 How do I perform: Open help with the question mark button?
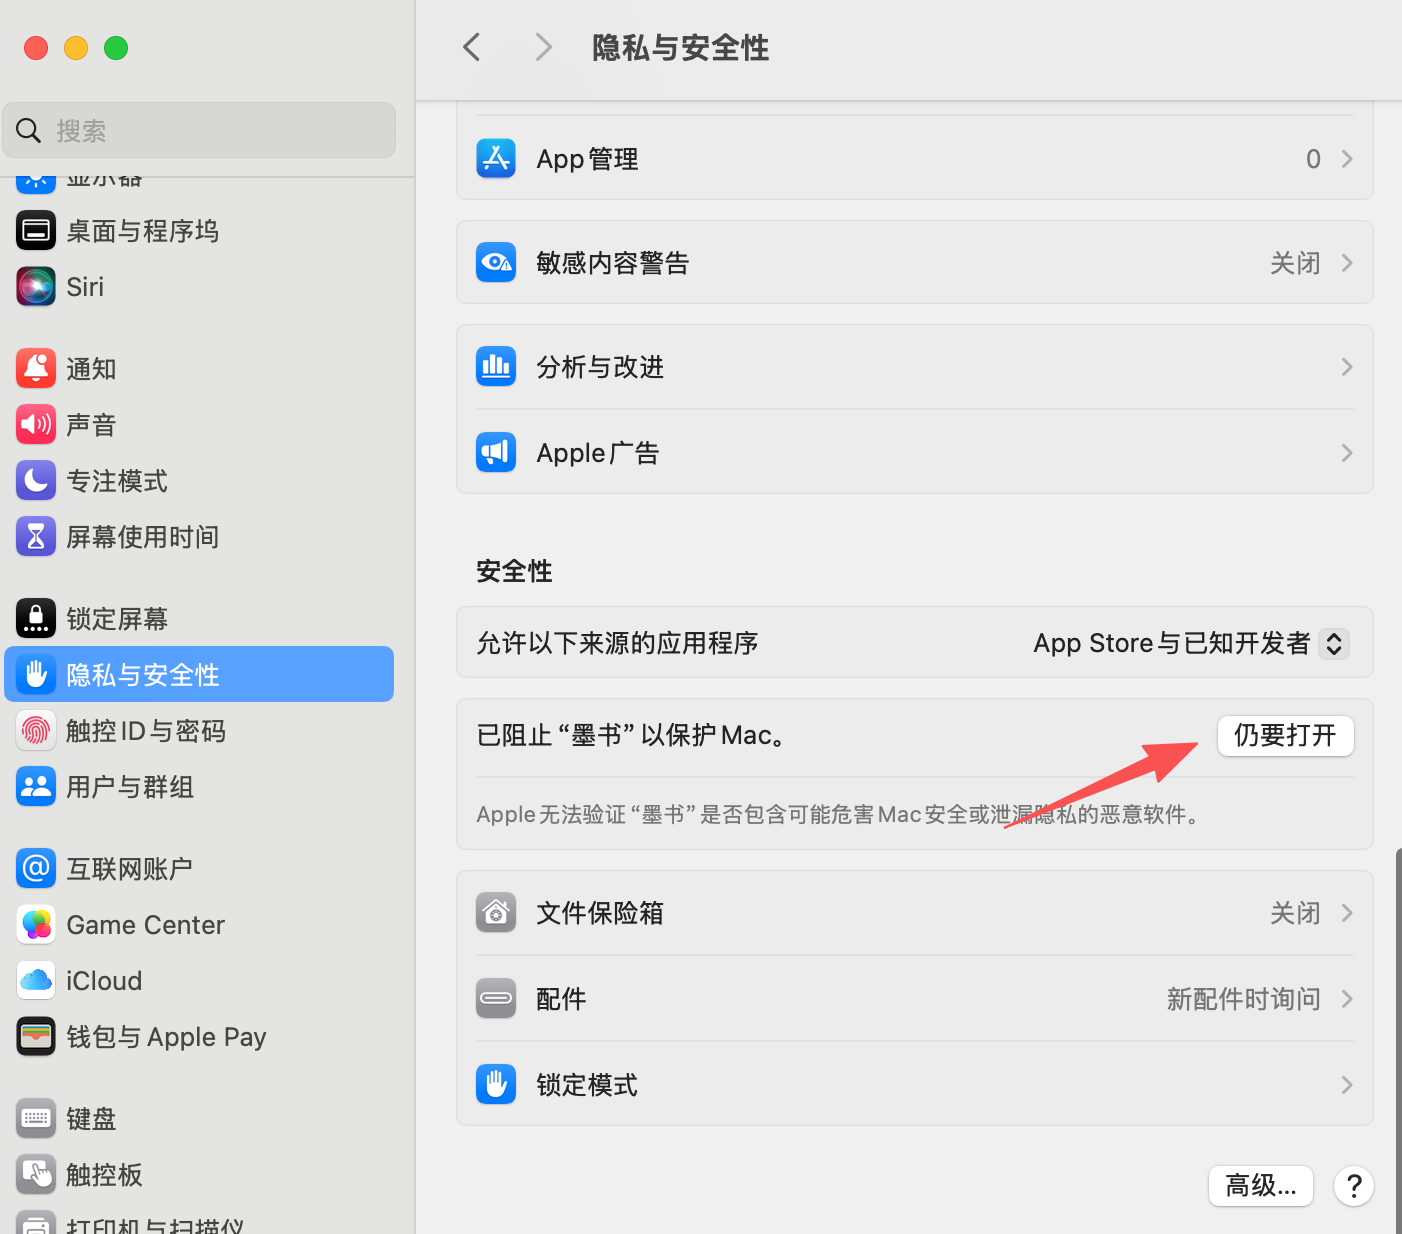point(1354,1186)
